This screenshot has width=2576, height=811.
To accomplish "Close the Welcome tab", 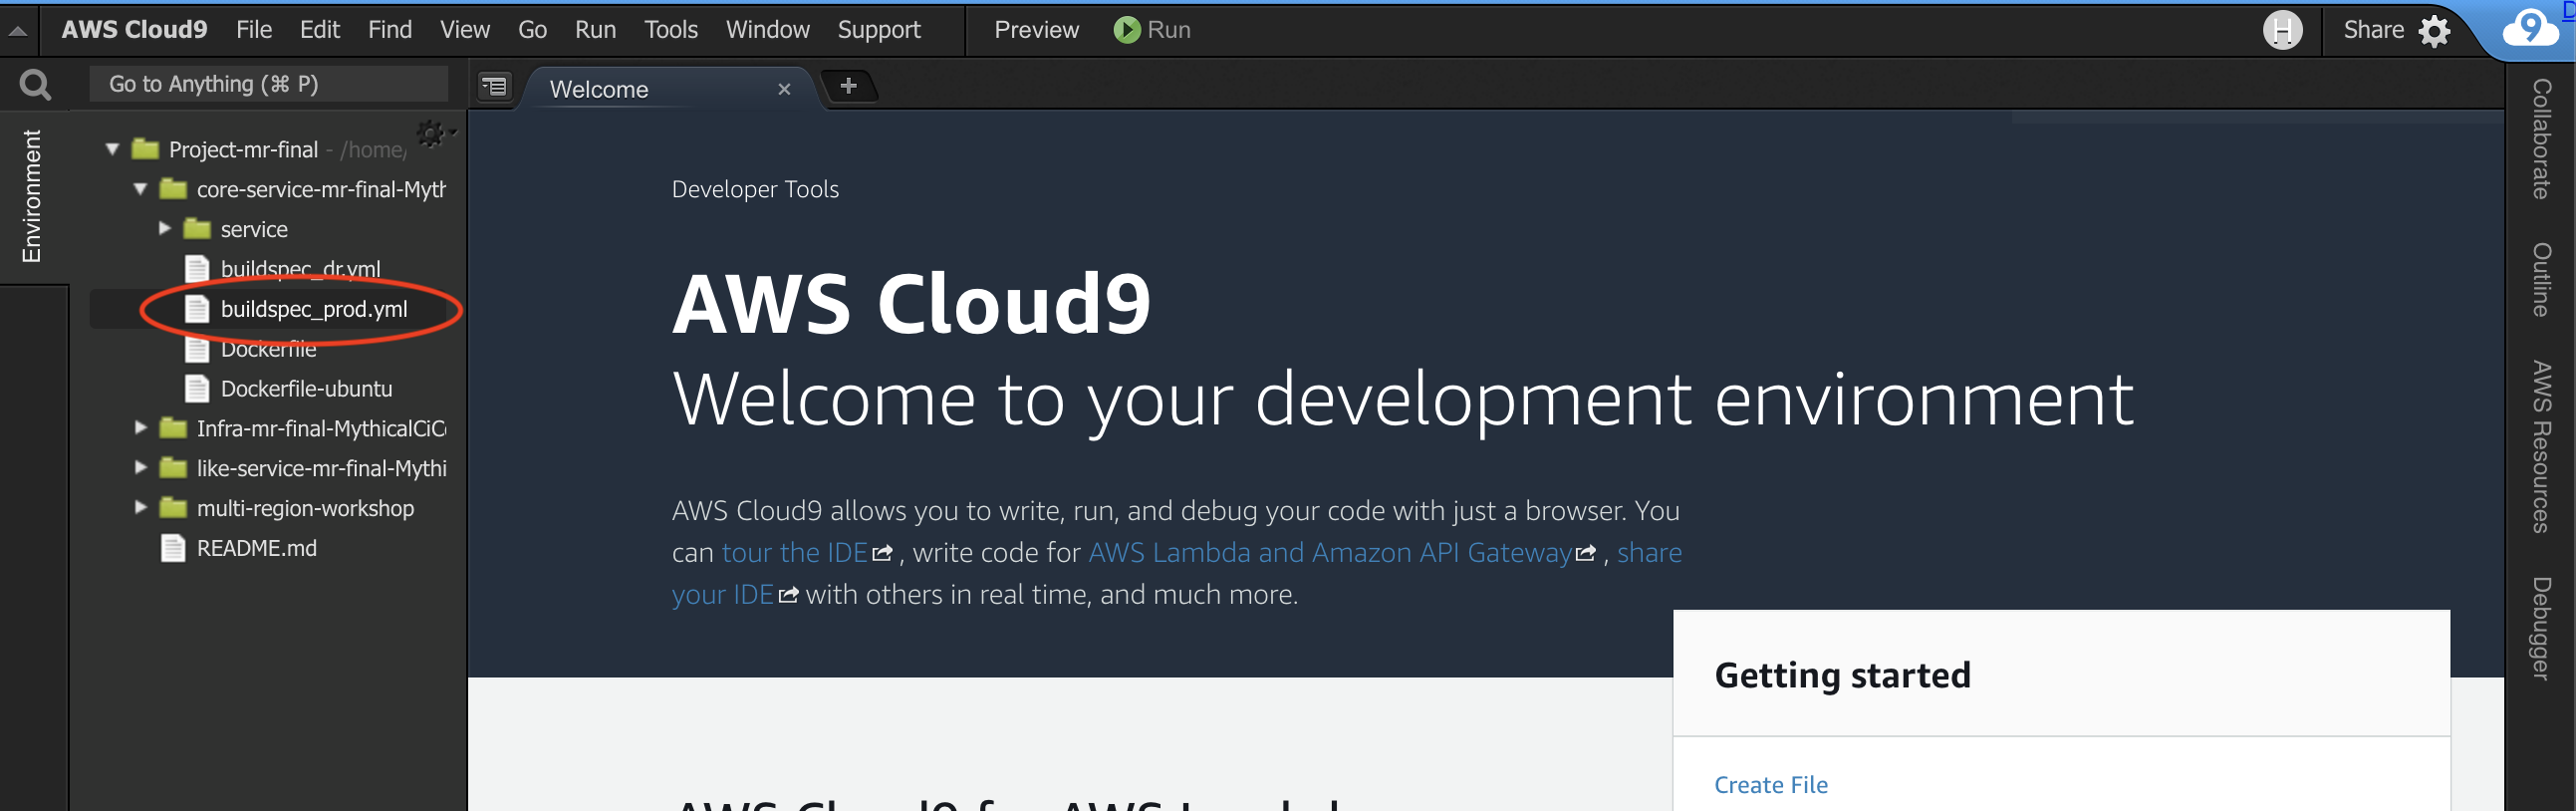I will (784, 89).
